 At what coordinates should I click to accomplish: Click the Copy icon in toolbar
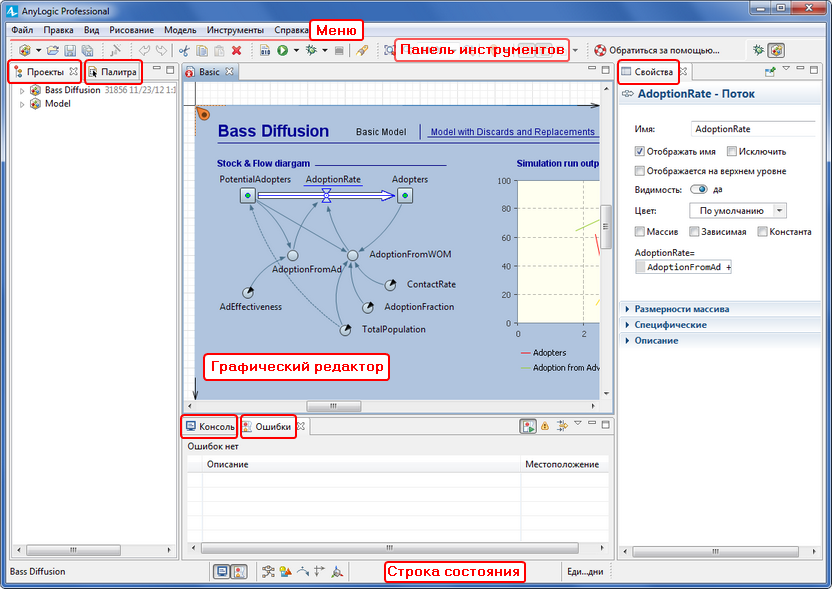(x=202, y=50)
